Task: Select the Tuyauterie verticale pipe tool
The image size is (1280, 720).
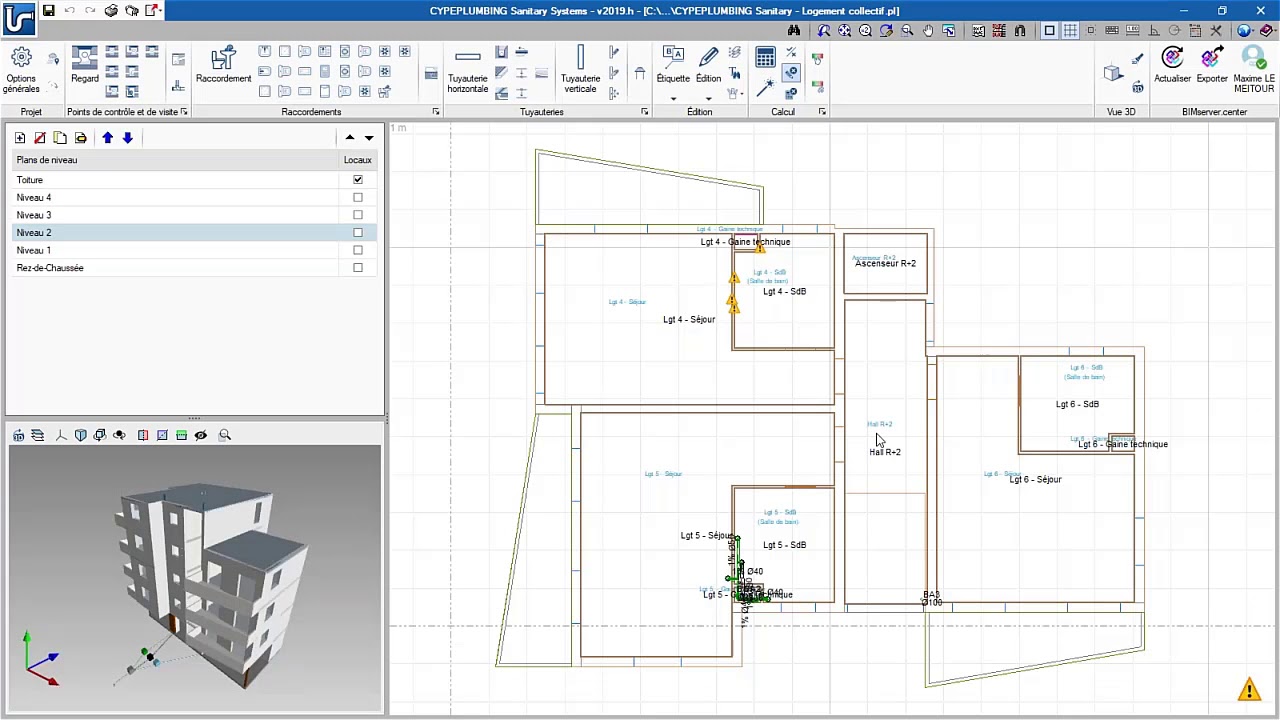Action: click(x=580, y=70)
